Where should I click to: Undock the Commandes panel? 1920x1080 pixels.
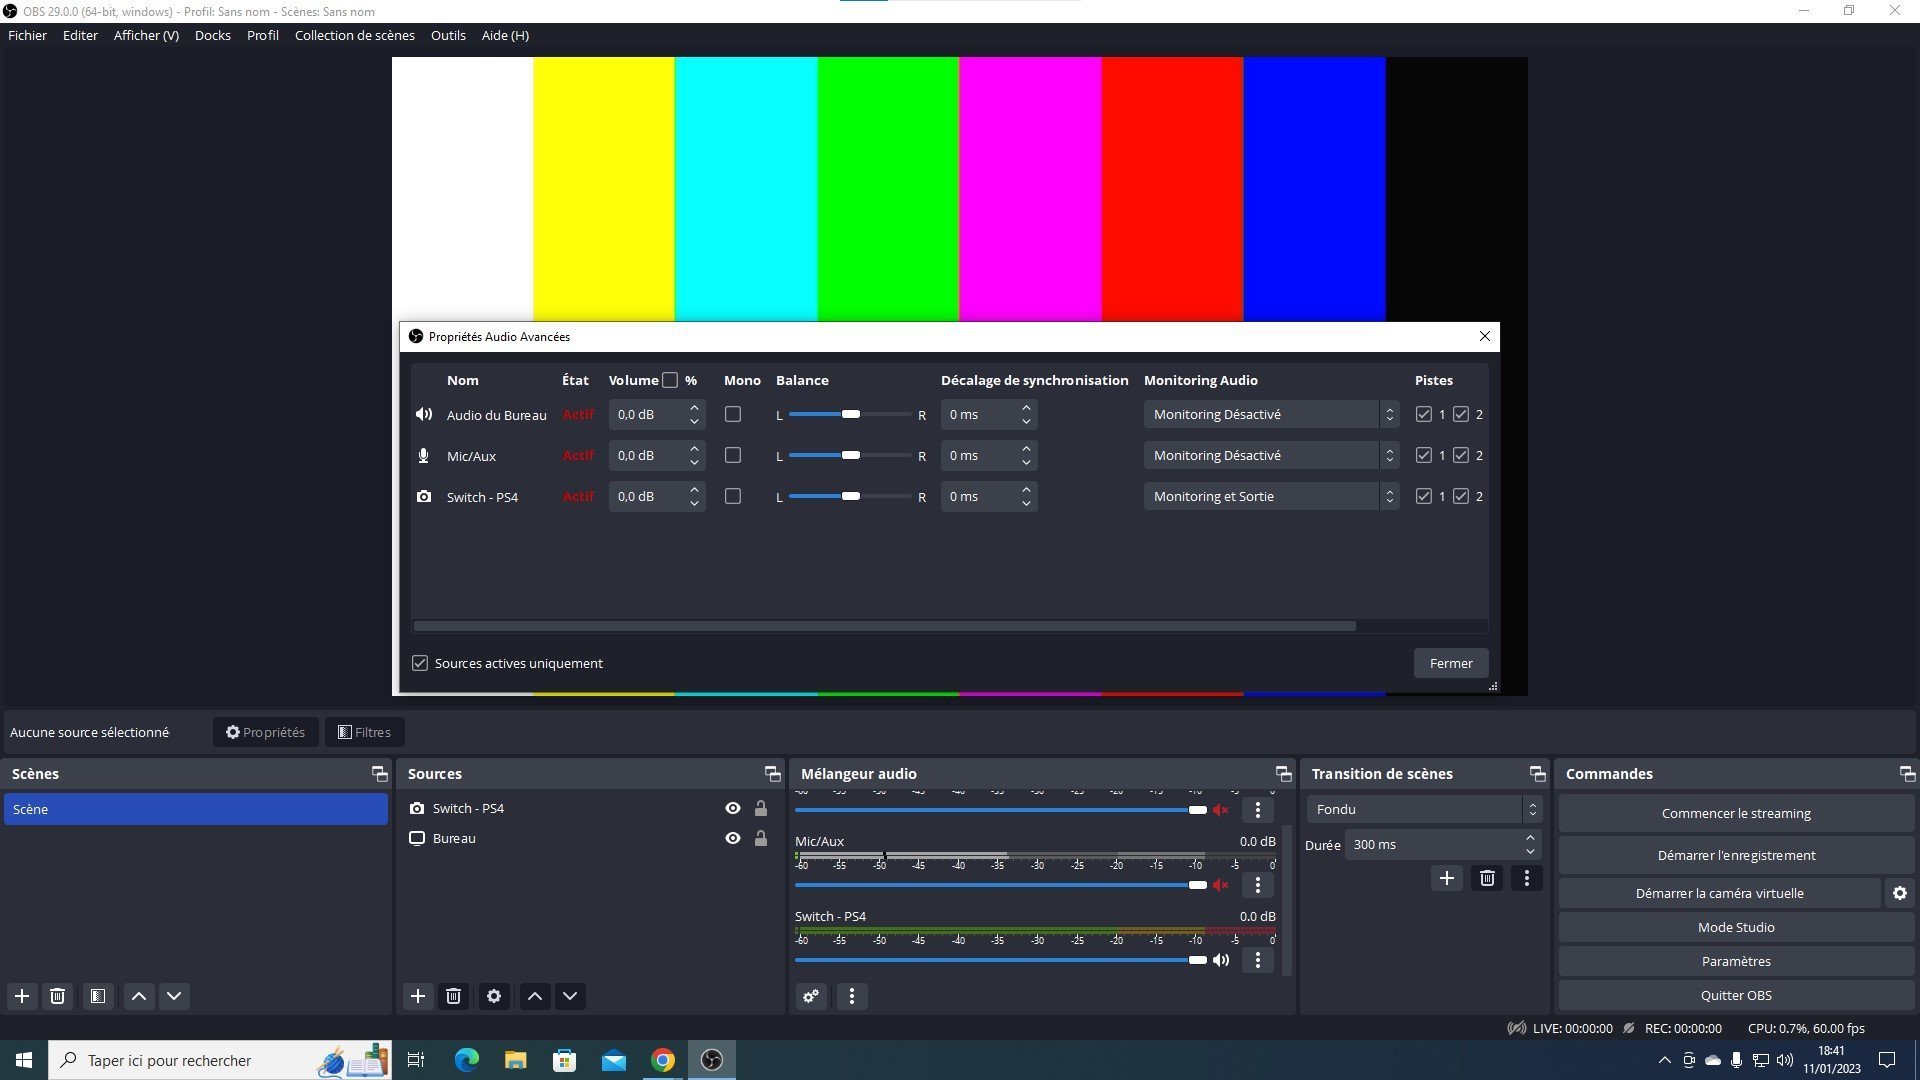pyautogui.click(x=1907, y=774)
